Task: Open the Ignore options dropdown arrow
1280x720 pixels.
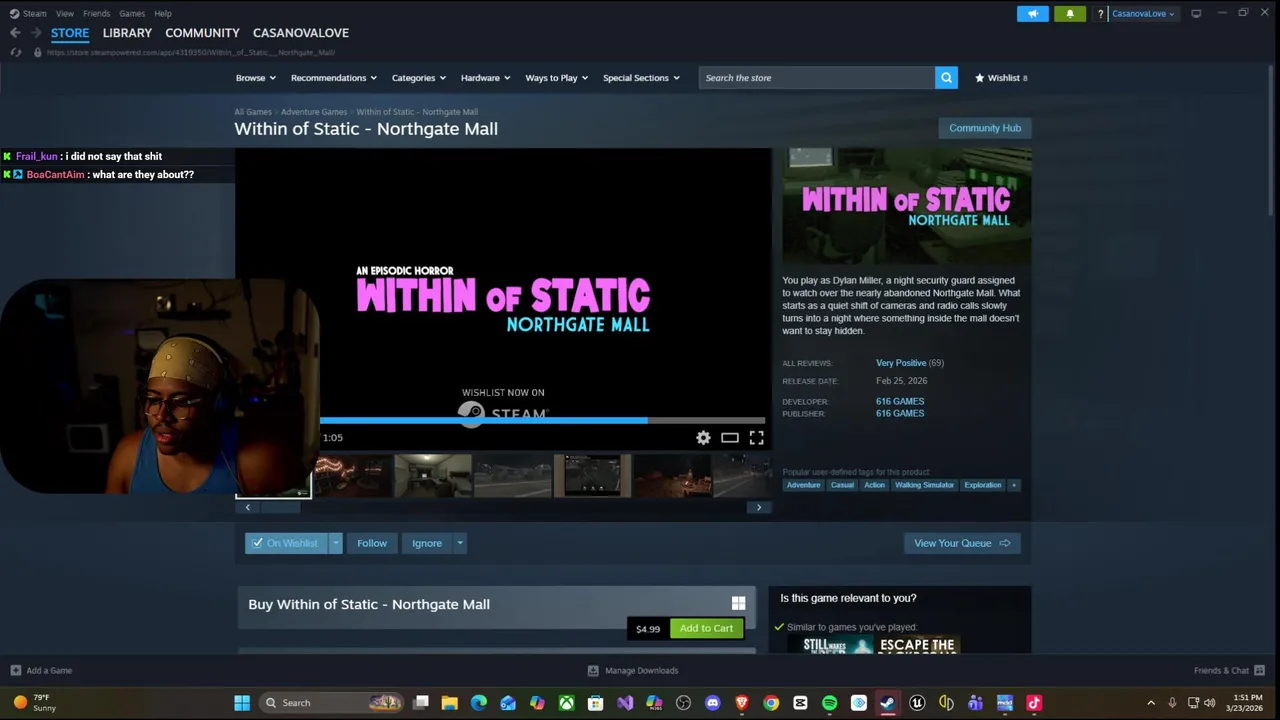Action: tap(460, 543)
